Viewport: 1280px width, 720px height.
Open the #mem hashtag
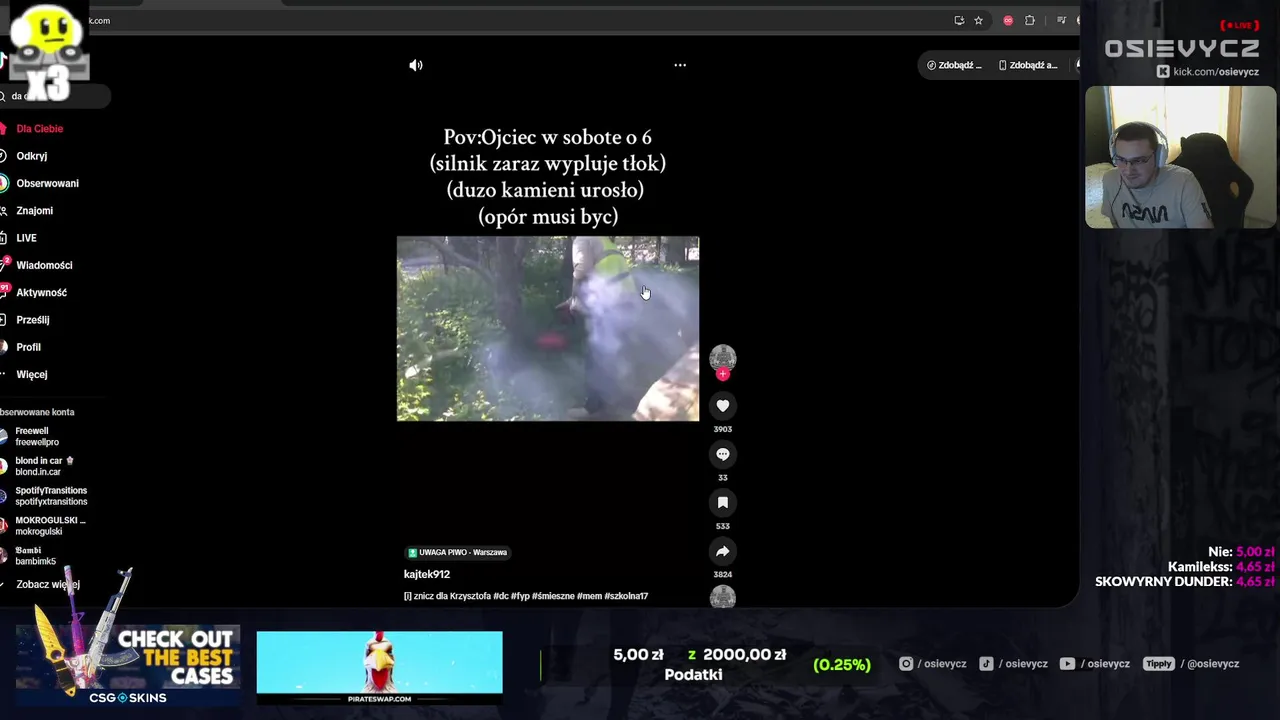(x=589, y=596)
